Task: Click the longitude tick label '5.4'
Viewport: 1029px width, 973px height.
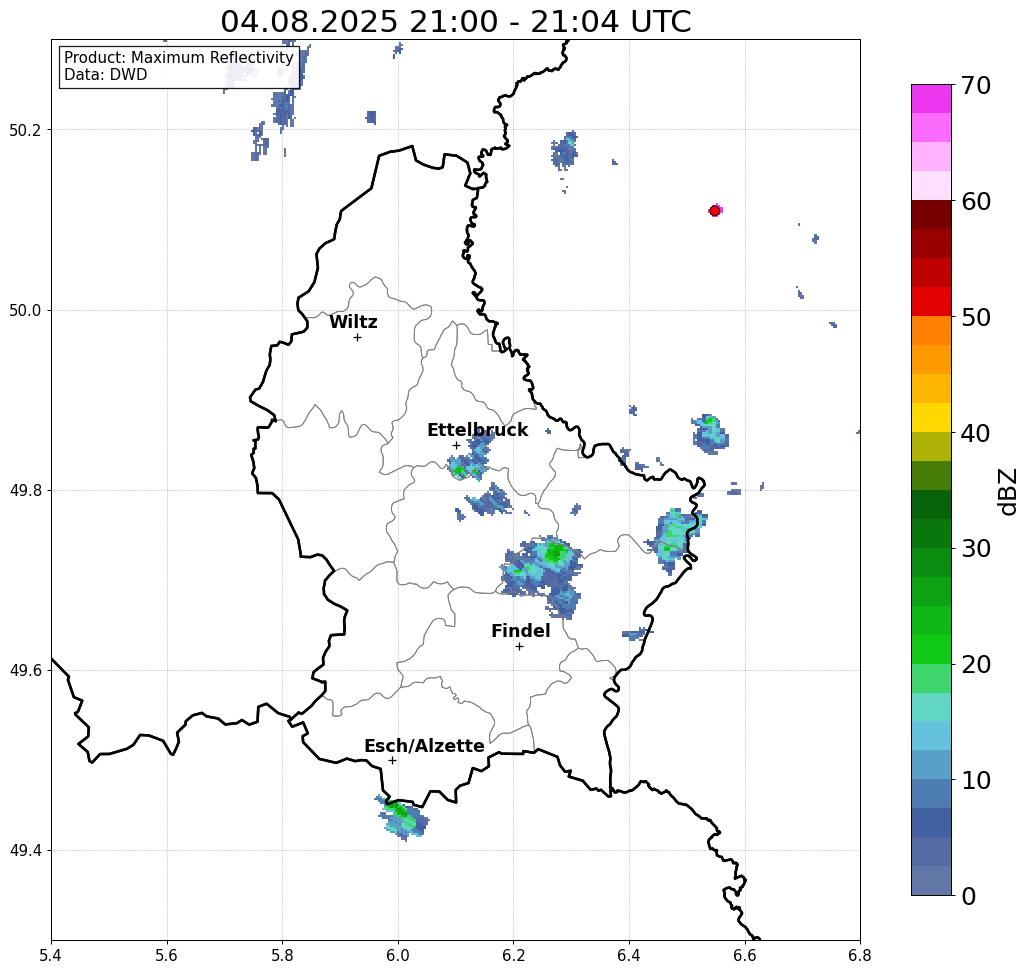Action: pyautogui.click(x=51, y=955)
